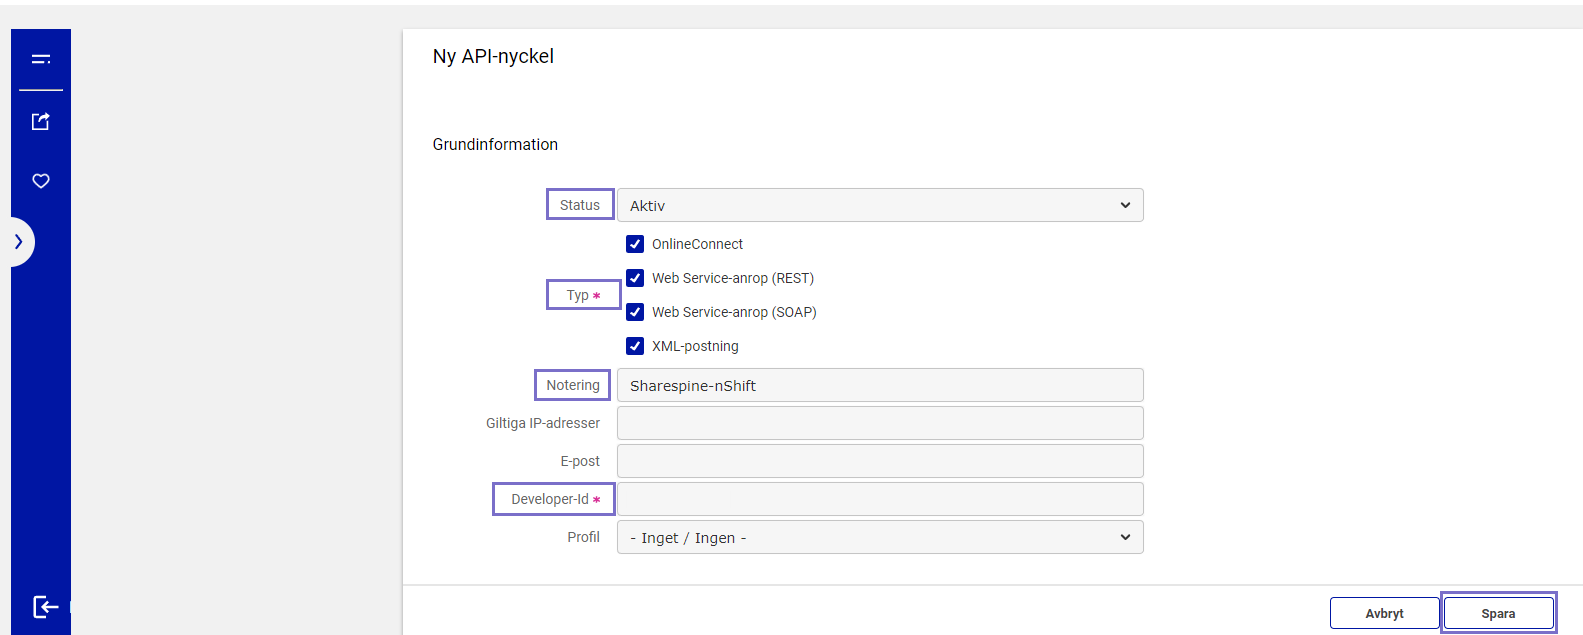Viewport: 1583px width, 635px height.
Task: Click the Grundinformation section title
Action: pyautogui.click(x=495, y=144)
